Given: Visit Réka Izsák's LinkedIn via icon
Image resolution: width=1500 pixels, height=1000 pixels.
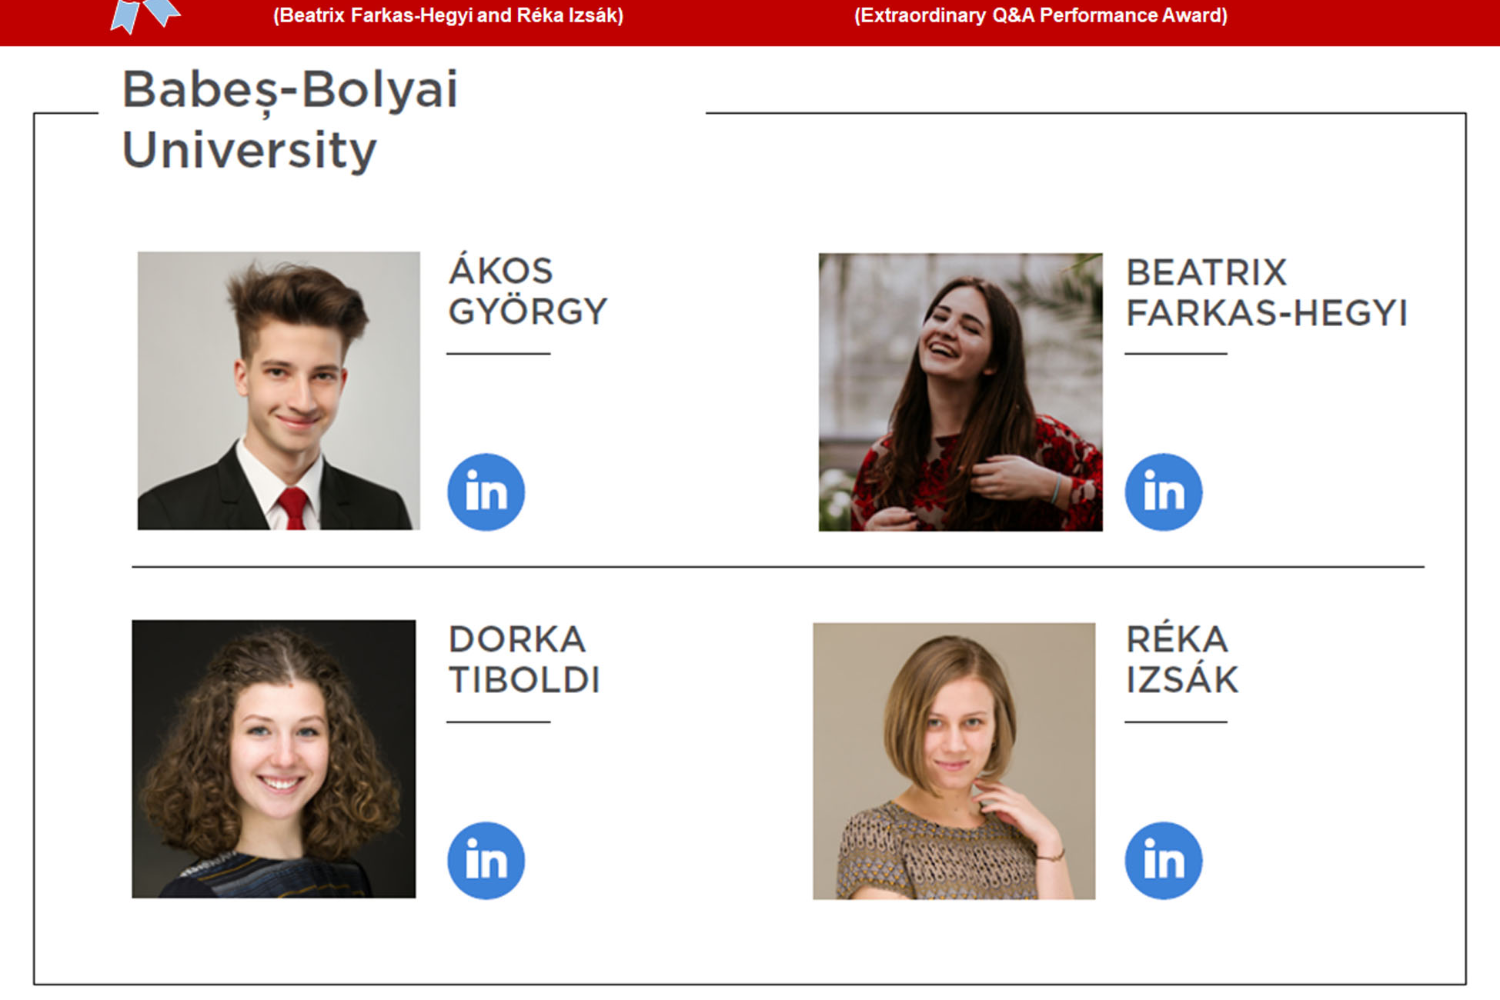Looking at the screenshot, I should 1163,860.
